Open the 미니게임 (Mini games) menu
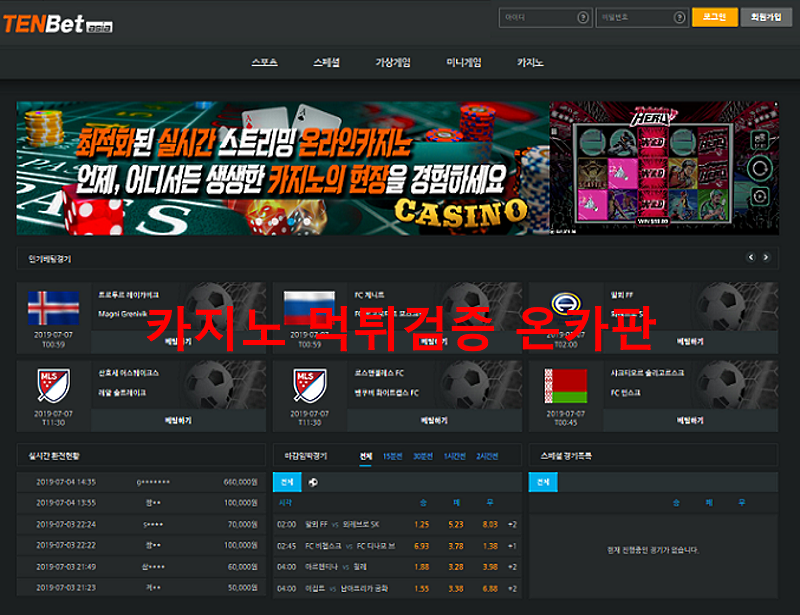Image resolution: width=800 pixels, height=615 pixels. 464,62
